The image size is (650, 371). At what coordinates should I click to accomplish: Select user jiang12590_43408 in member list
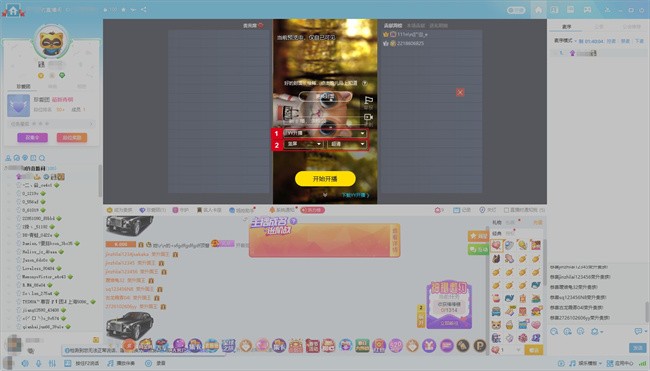41,310
